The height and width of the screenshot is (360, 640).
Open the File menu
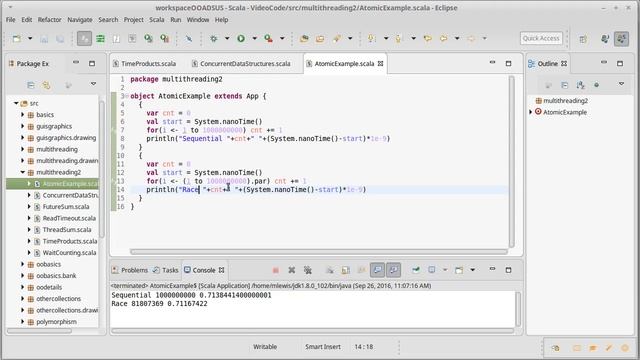point(11,20)
